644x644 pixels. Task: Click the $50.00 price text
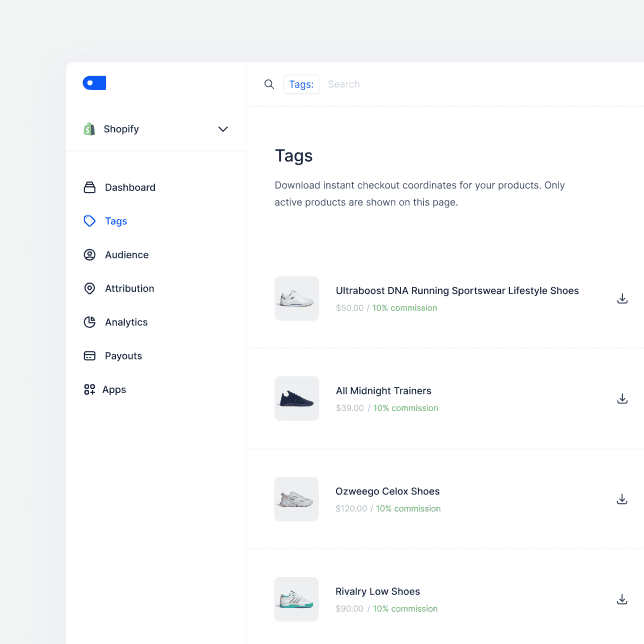coord(350,308)
